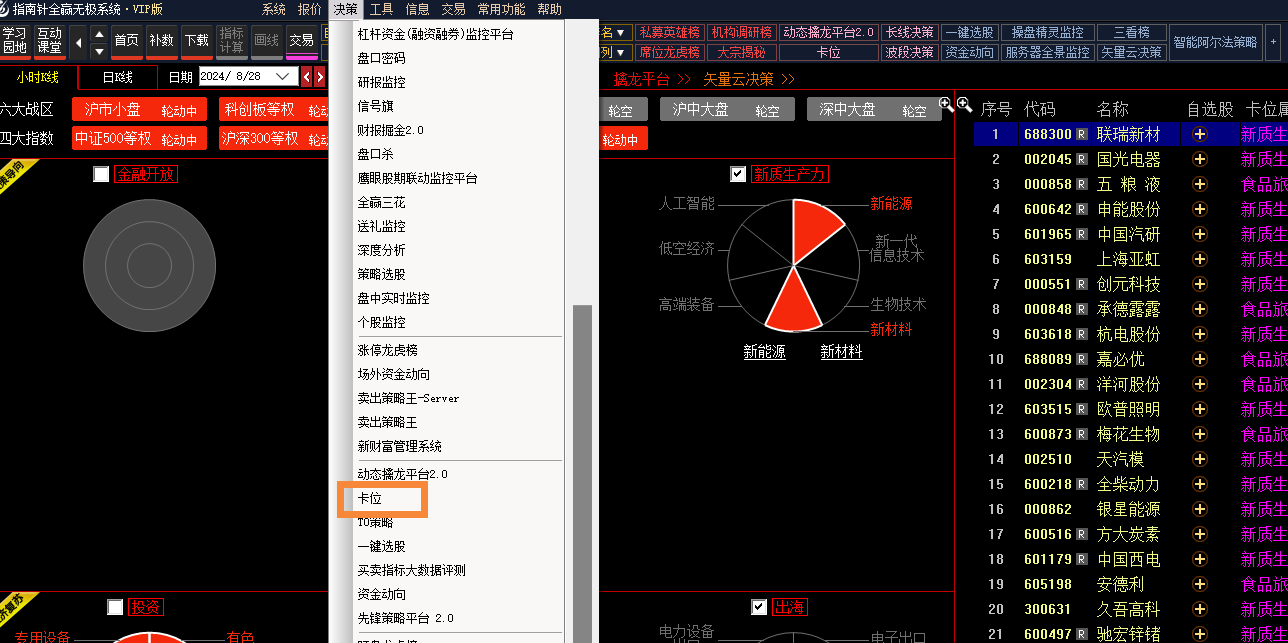Click the 沪市小盘 button
The image size is (1288, 643).
112,110
